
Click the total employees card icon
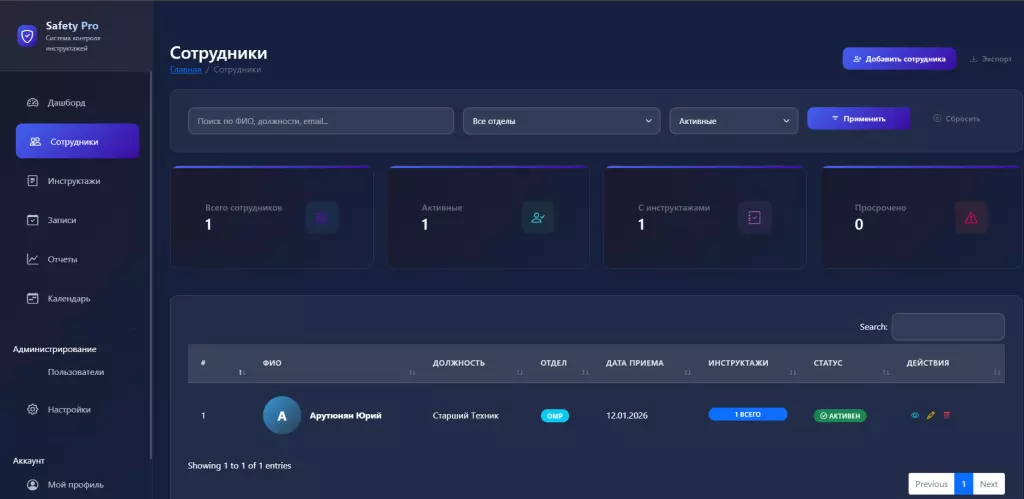pyautogui.click(x=321, y=218)
